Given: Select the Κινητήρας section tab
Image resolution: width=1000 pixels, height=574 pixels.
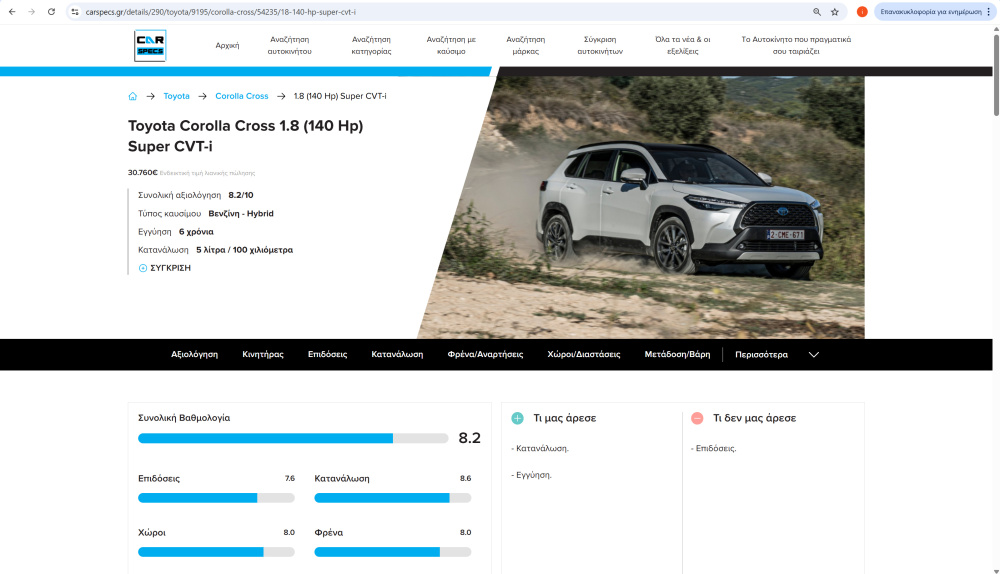Looking at the screenshot, I should (x=263, y=354).
